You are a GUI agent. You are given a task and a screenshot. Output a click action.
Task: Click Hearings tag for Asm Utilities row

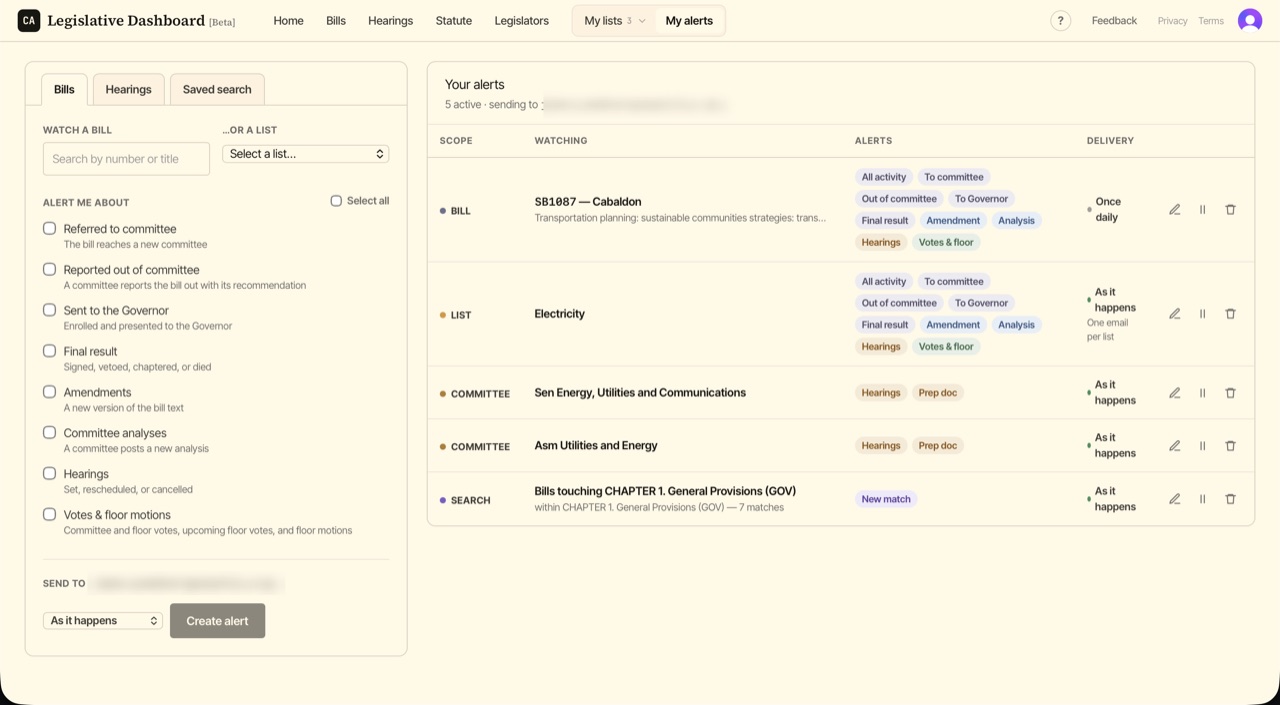coord(881,446)
